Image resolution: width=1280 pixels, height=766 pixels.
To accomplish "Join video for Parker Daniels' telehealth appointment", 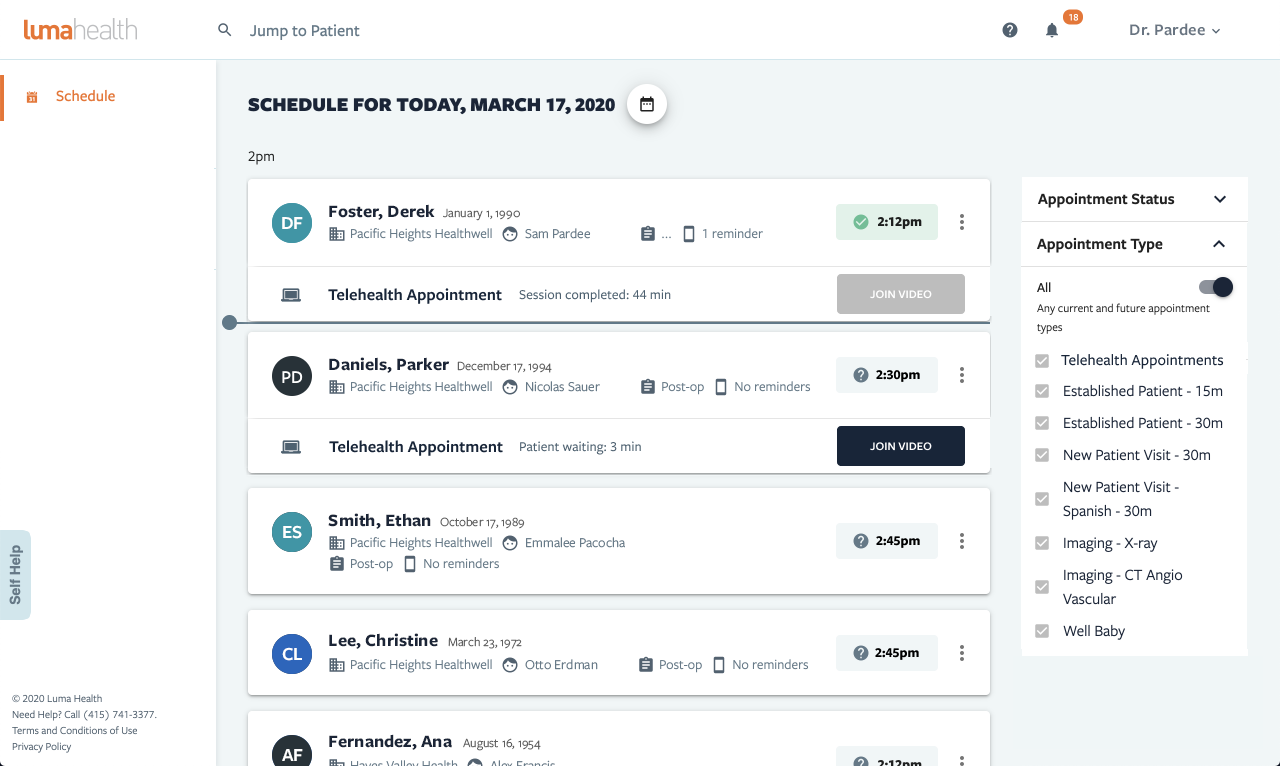I will [900, 446].
